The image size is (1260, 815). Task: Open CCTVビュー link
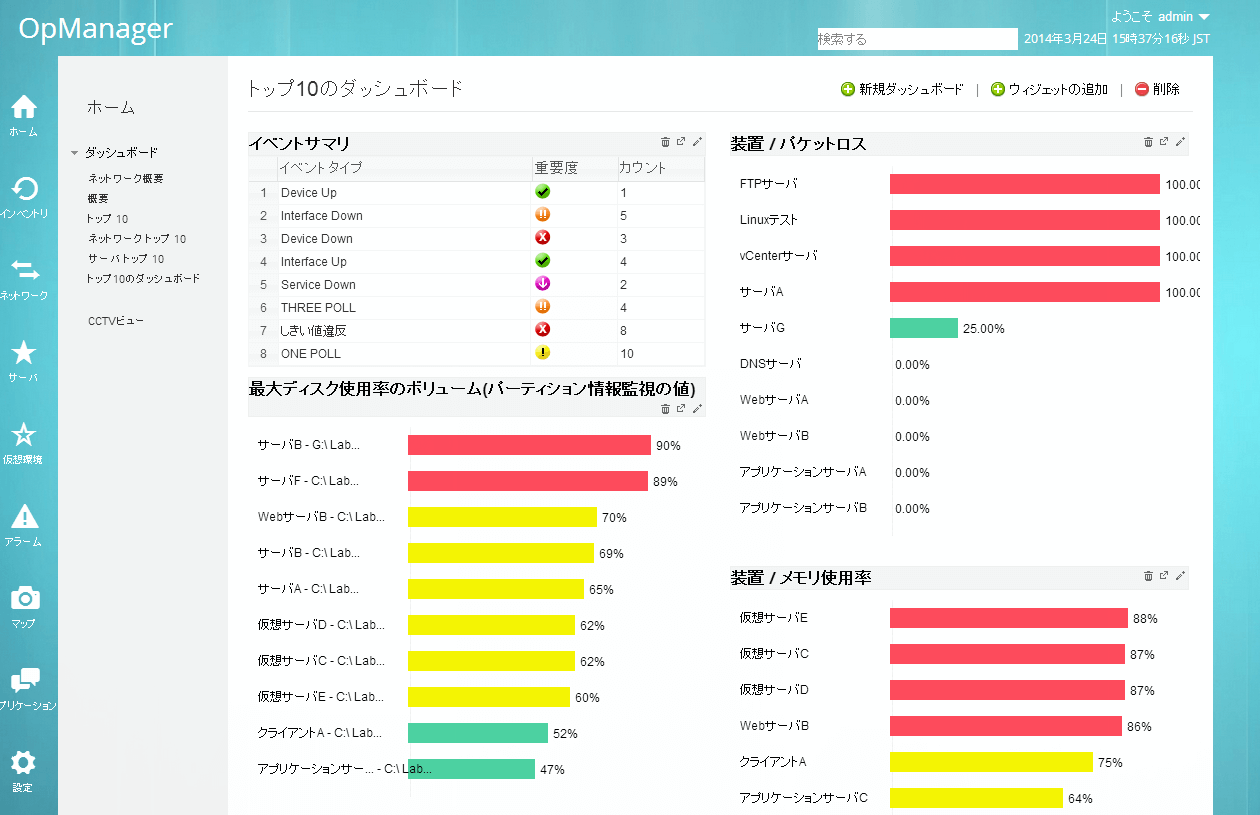click(116, 321)
